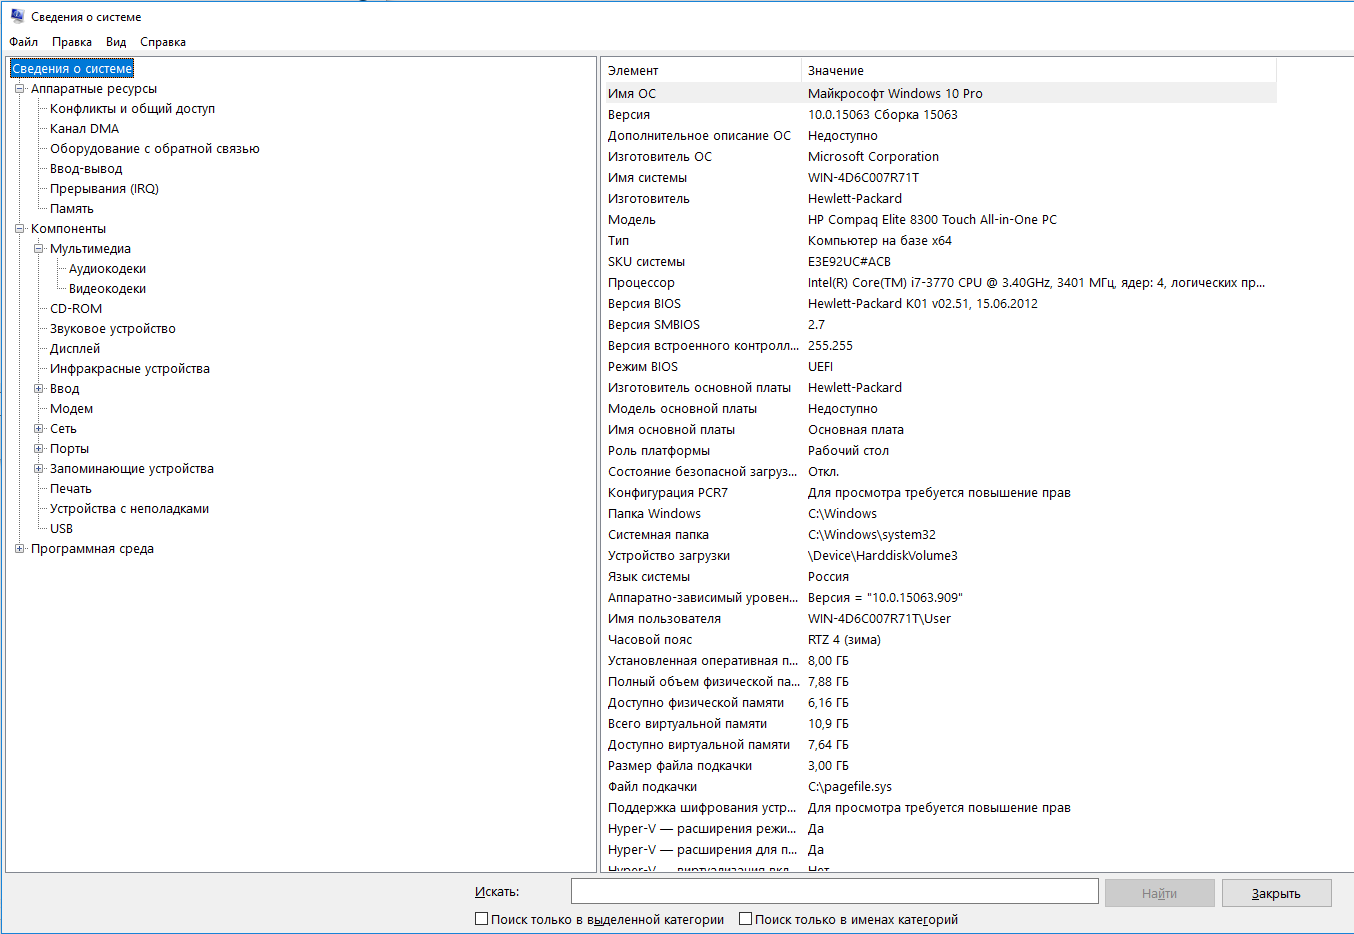Open the Справка menu
Image resolution: width=1354 pixels, height=934 pixels.
click(x=163, y=42)
